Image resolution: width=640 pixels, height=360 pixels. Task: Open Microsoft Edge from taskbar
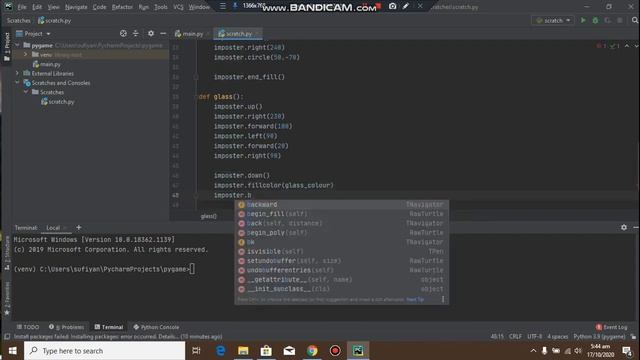click(x=220, y=351)
